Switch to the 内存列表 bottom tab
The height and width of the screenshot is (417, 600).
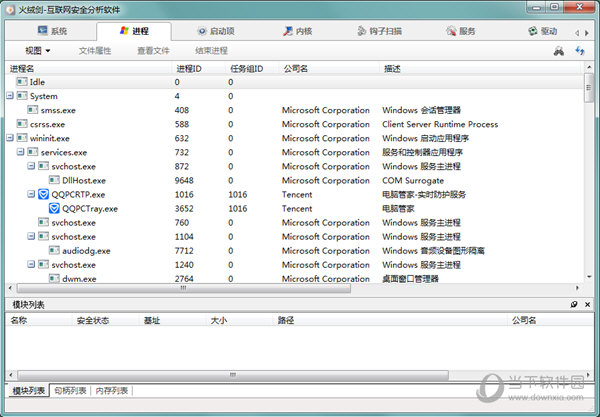[x=112, y=391]
